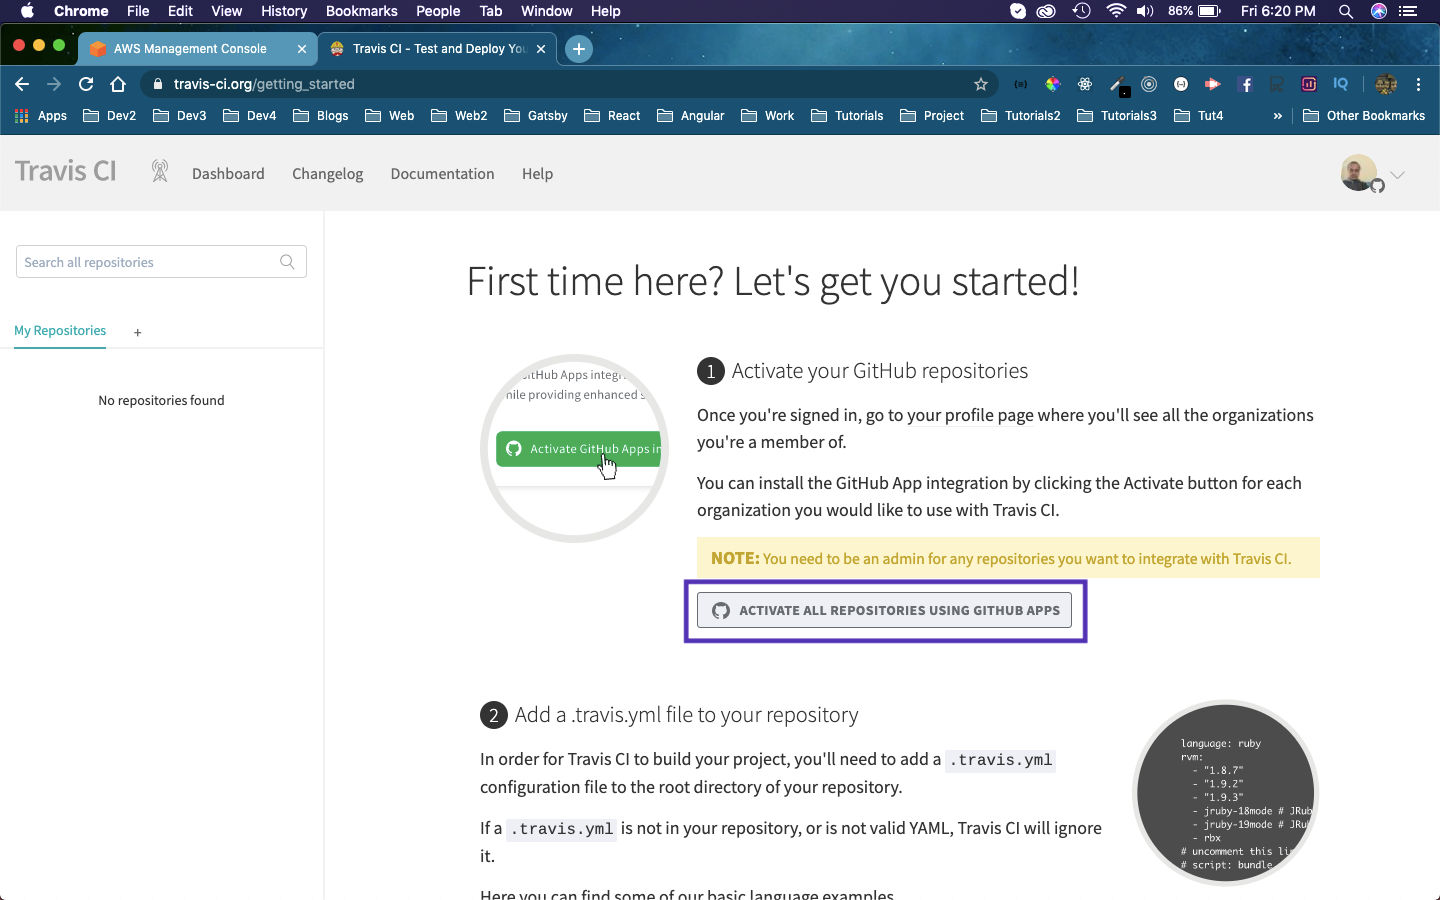The image size is (1440, 900).
Task: Open the IQ extension in the toolbar
Action: pyautogui.click(x=1341, y=84)
